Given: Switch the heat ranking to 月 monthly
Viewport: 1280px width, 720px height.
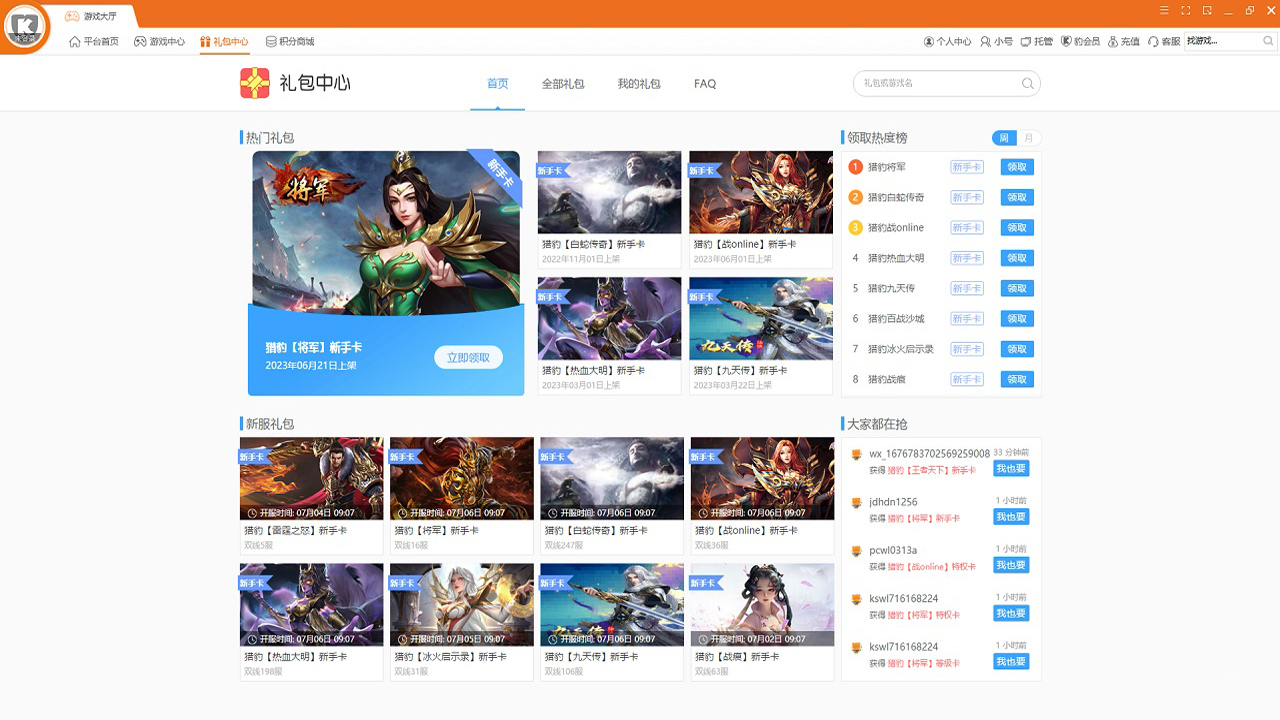Looking at the screenshot, I should pos(1031,138).
